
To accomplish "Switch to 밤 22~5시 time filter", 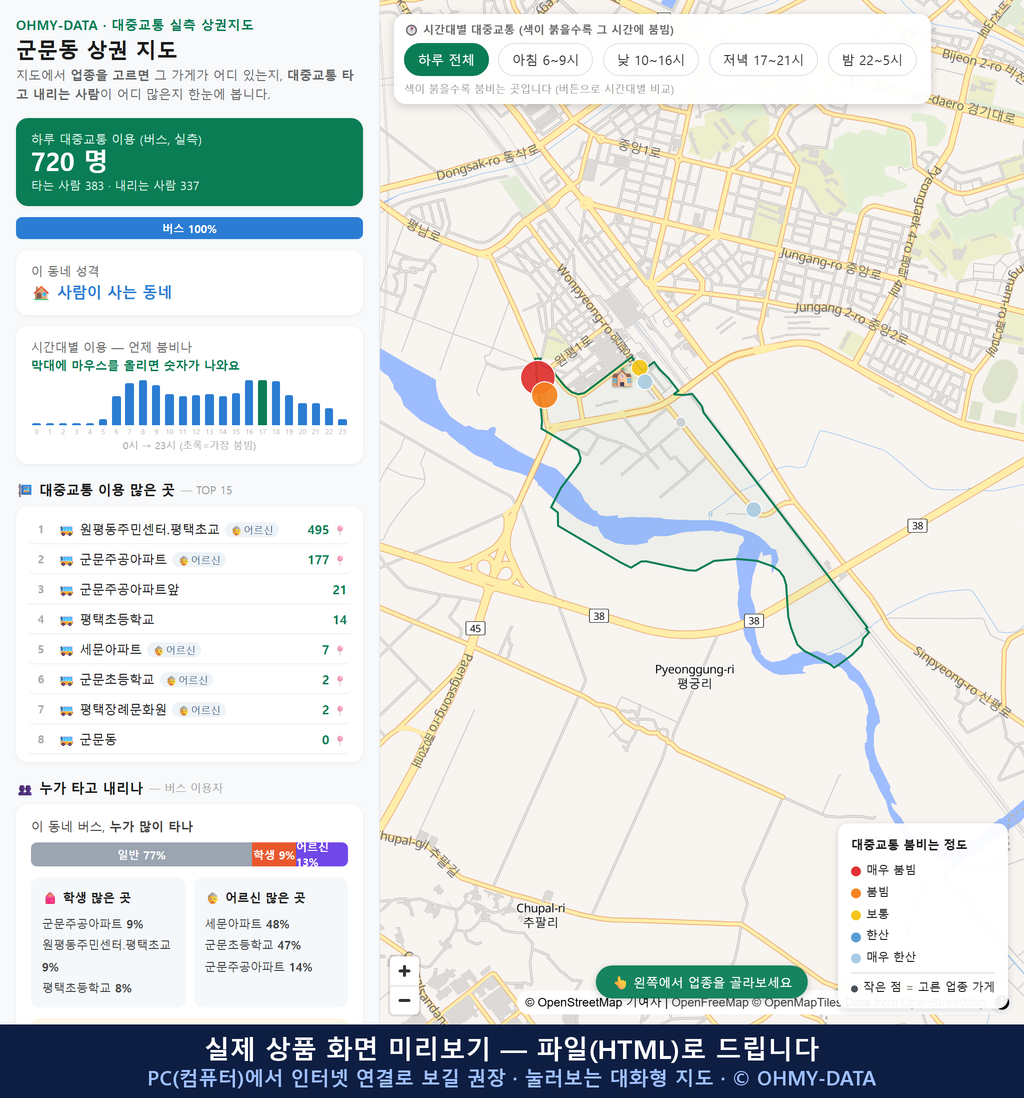I will (872, 60).
